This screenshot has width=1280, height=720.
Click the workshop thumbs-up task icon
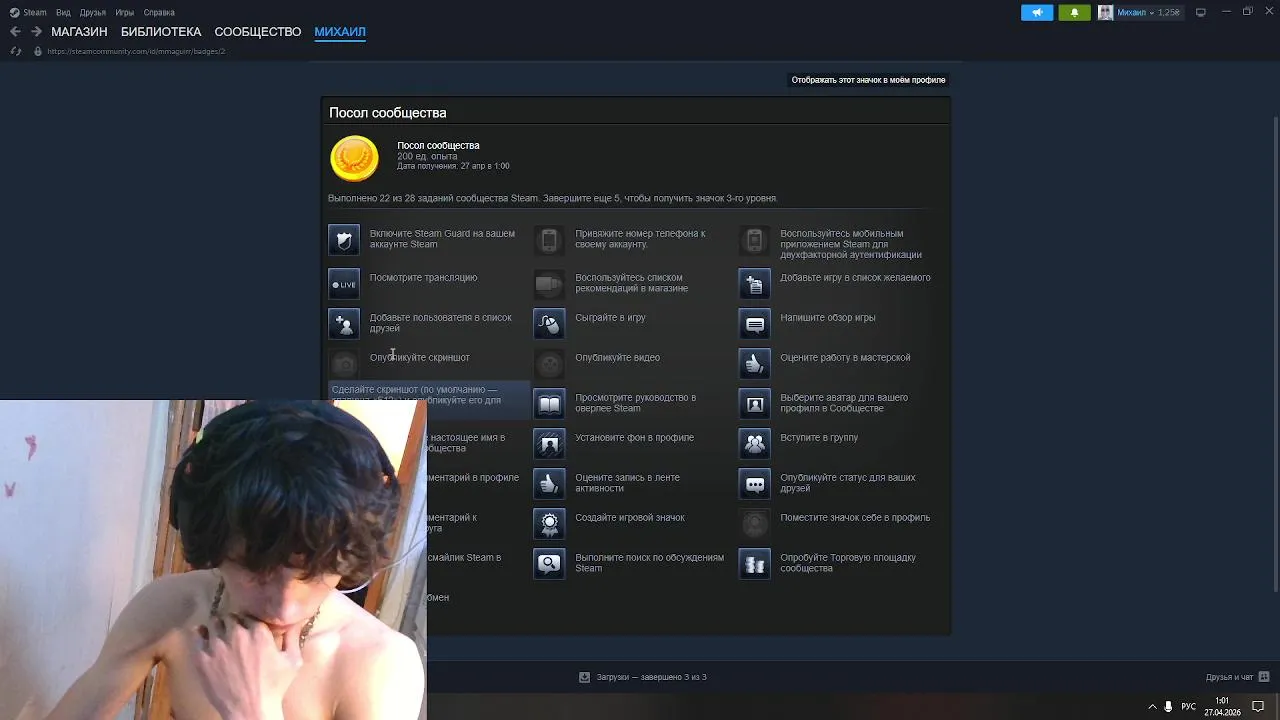755,364
